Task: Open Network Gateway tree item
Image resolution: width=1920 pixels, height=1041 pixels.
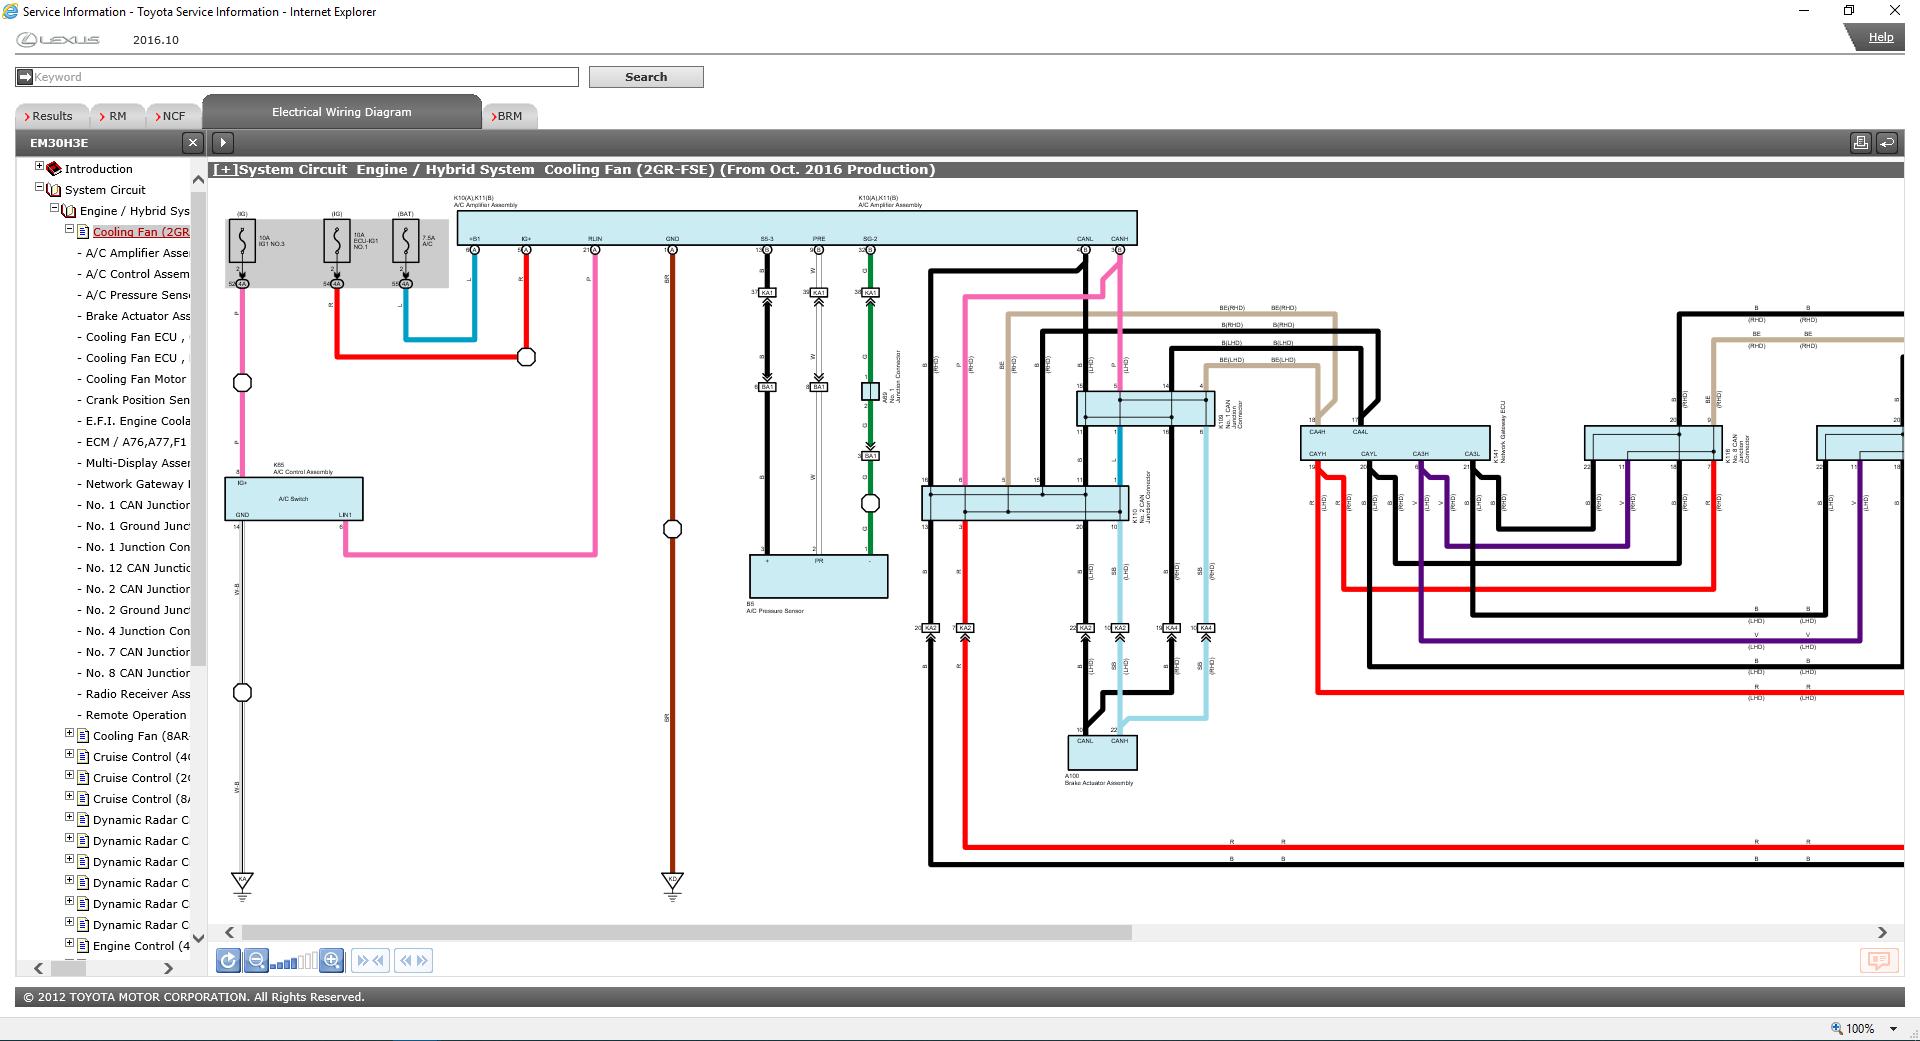Action: tap(137, 484)
